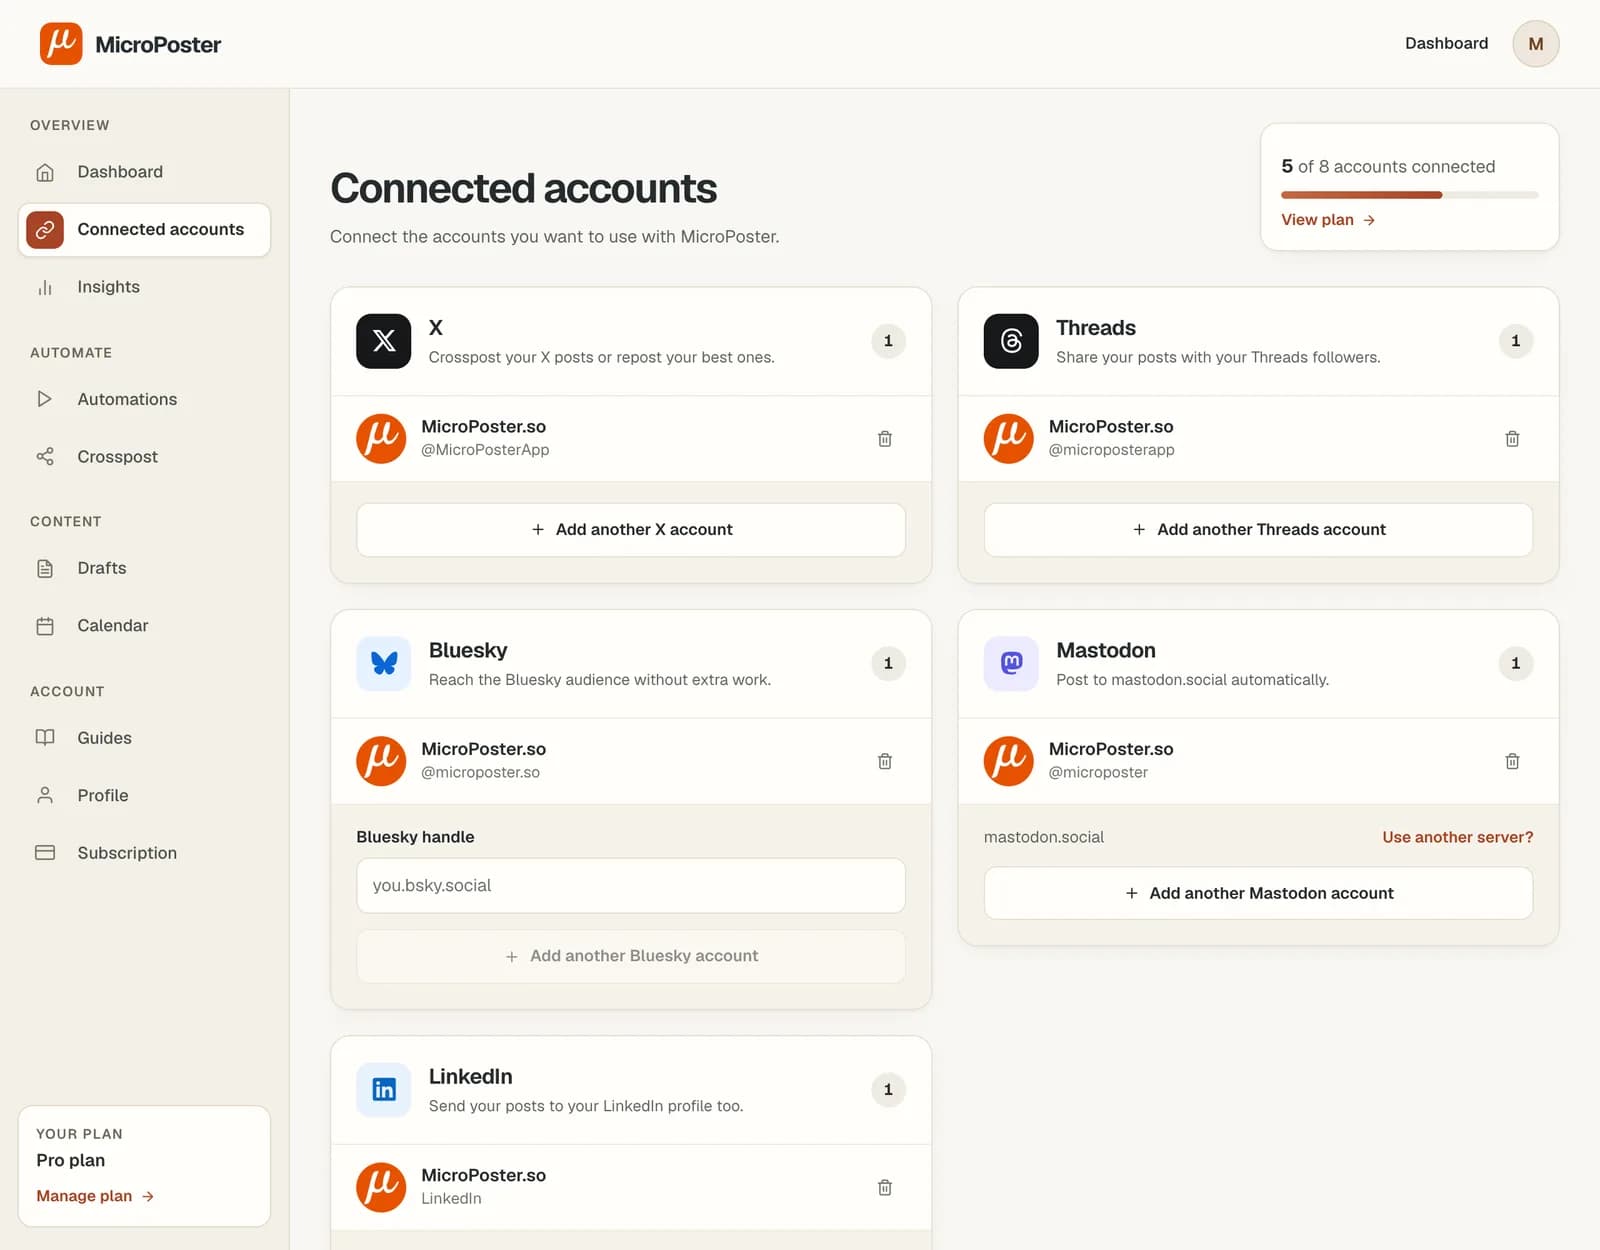1600x1250 pixels.
Task: Click the Bluesky handle input field
Action: coord(631,886)
